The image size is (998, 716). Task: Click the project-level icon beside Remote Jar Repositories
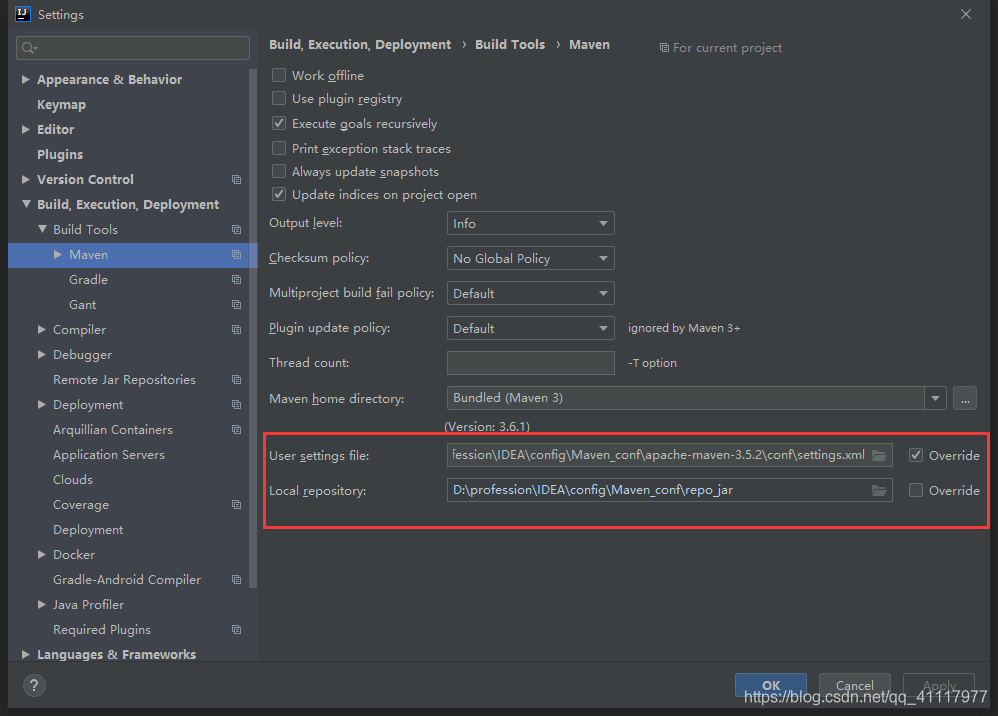[x=236, y=380]
